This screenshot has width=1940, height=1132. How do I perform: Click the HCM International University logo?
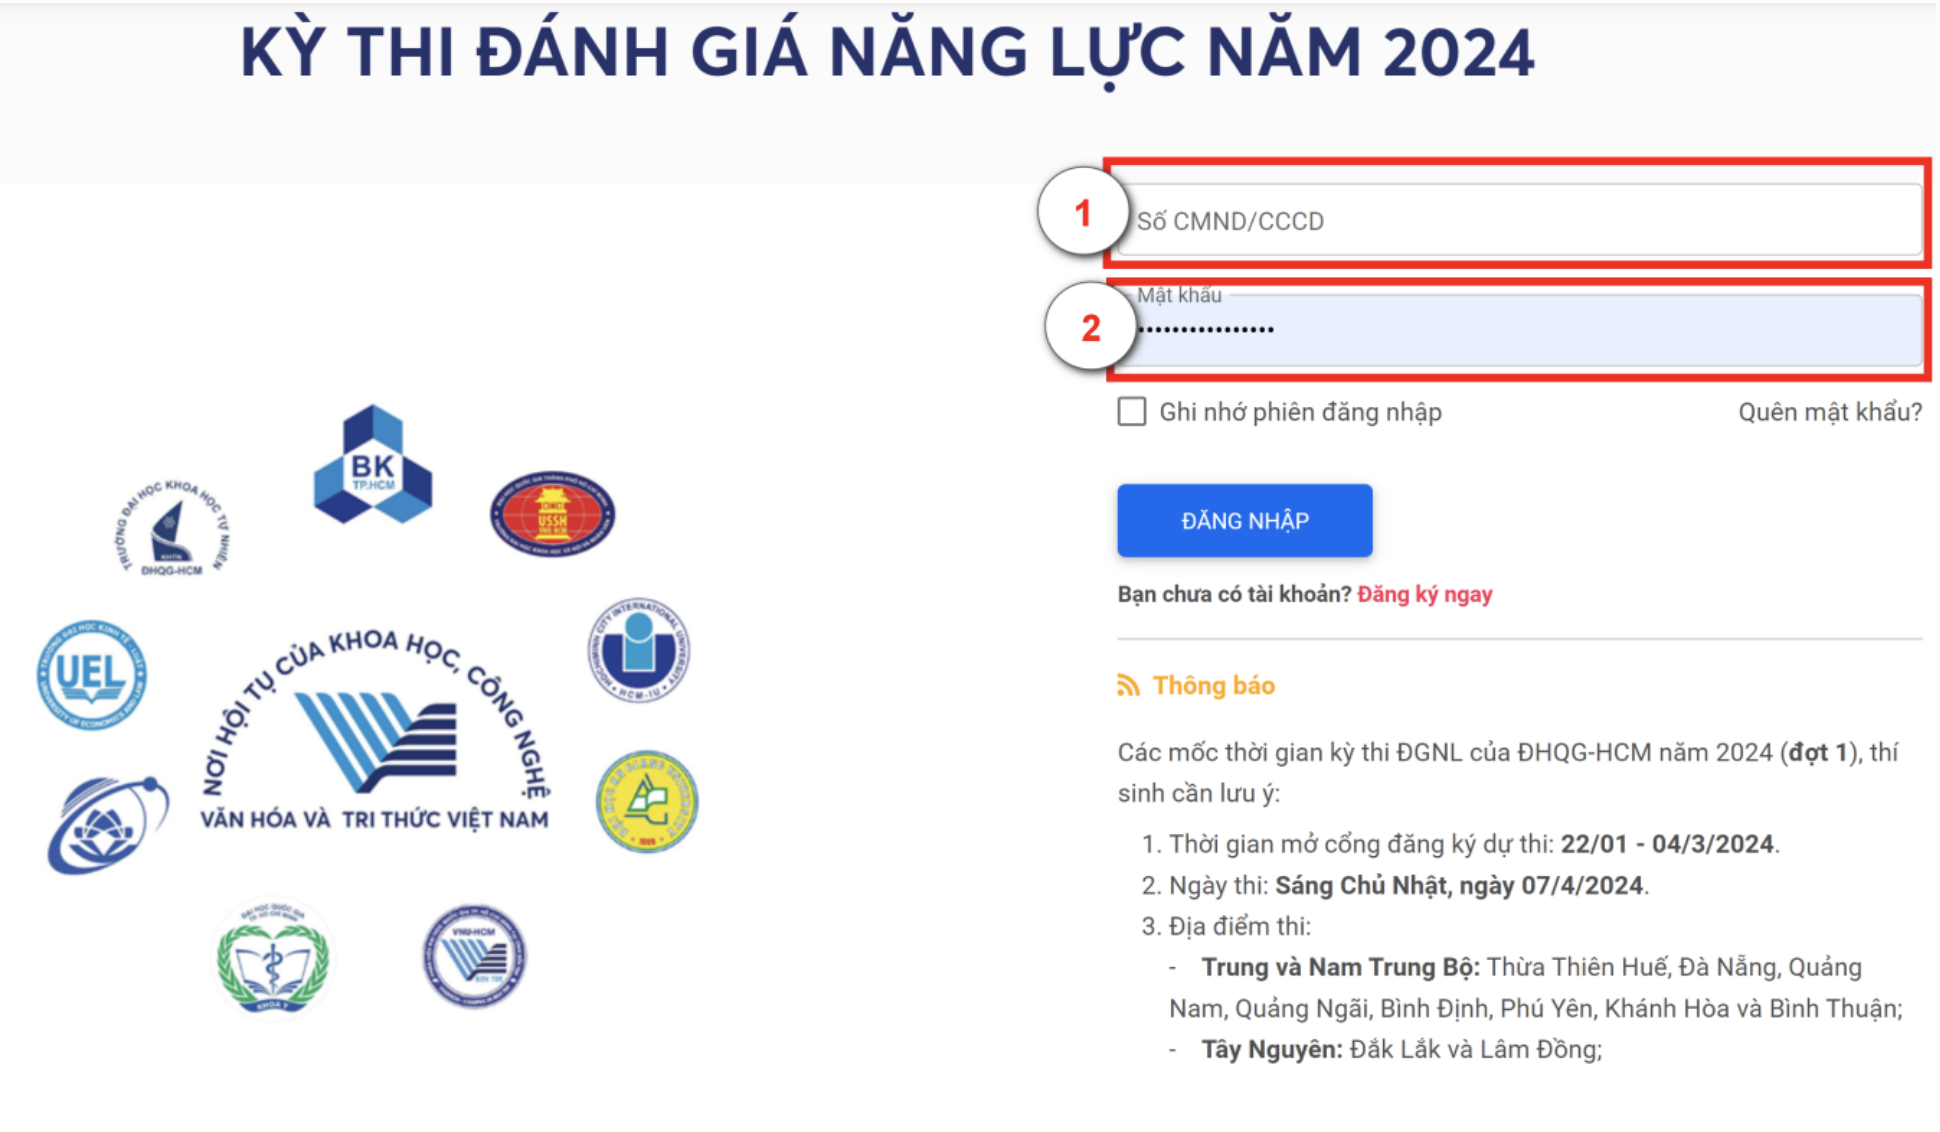coord(638,650)
